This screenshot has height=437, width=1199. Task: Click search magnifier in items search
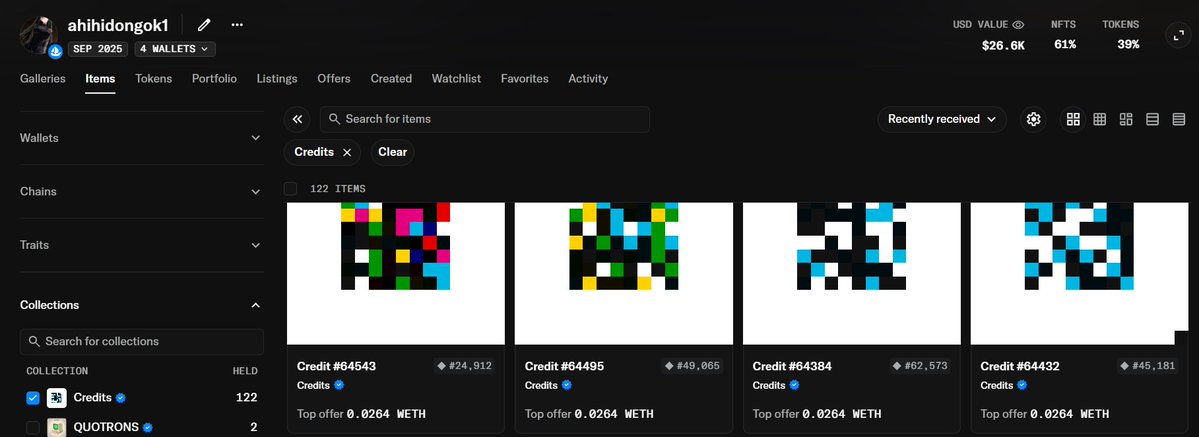334,119
